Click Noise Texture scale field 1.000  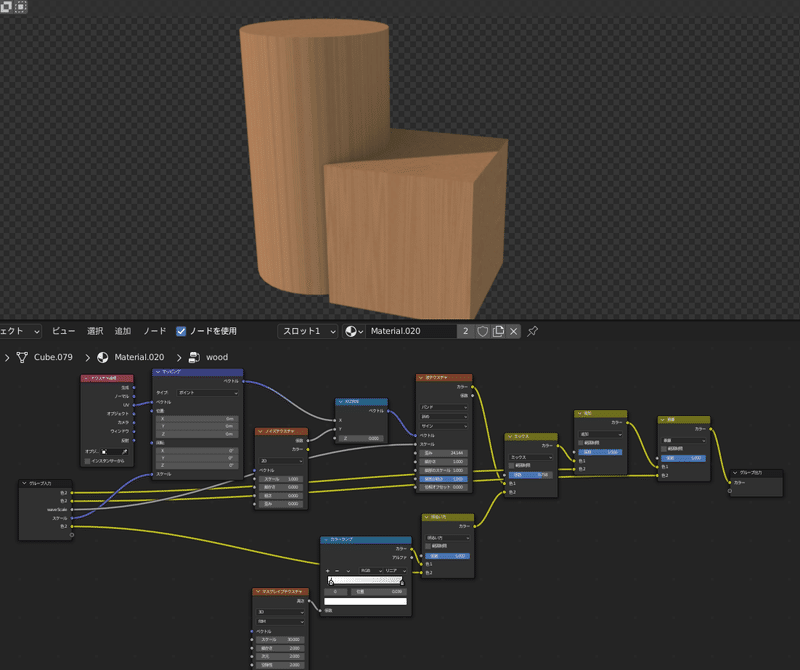(x=281, y=479)
